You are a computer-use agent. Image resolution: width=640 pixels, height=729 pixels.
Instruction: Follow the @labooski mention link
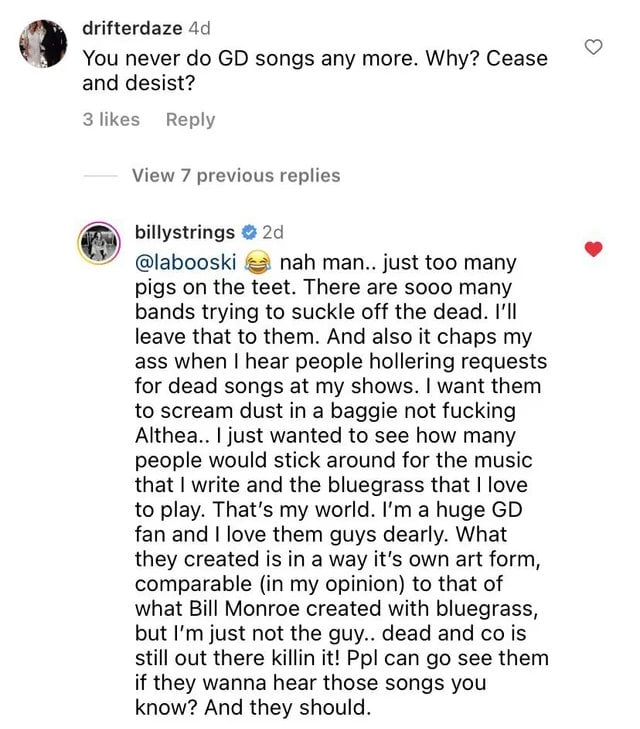[x=185, y=263]
